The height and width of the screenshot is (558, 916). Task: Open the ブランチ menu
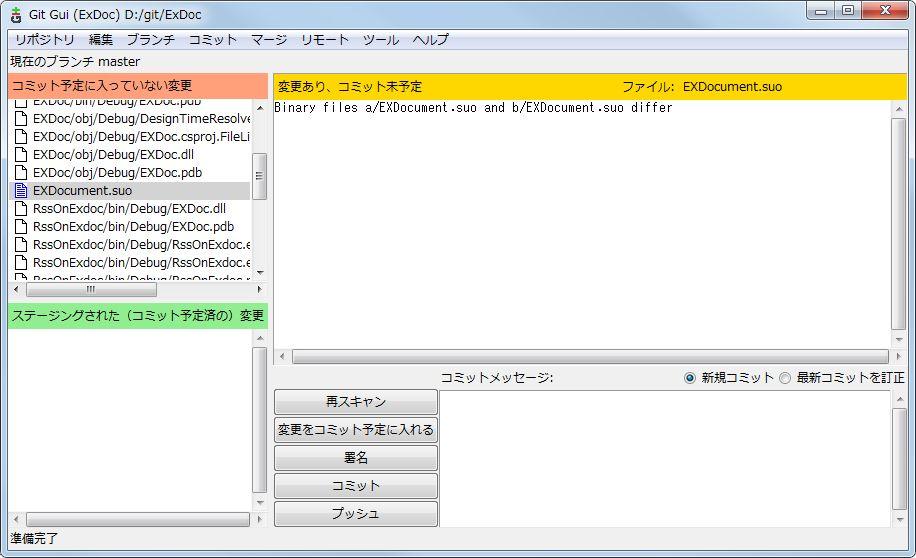pos(150,40)
